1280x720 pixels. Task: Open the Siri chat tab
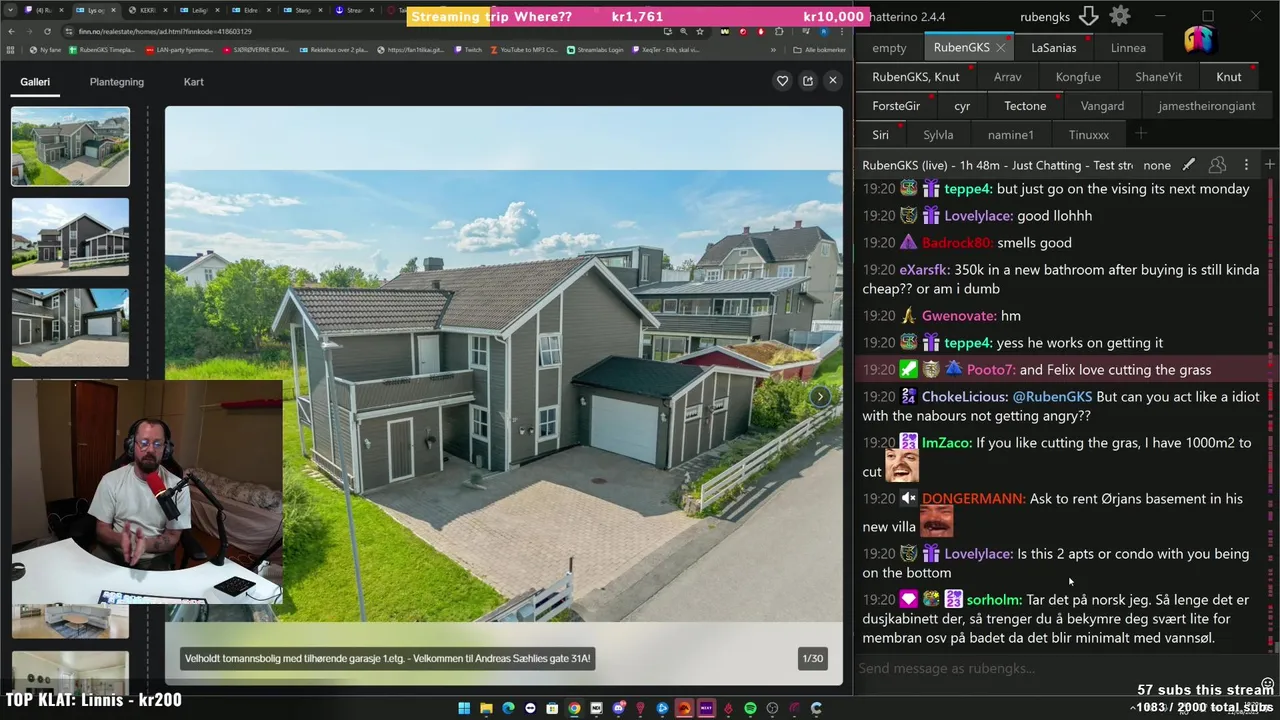click(880, 135)
